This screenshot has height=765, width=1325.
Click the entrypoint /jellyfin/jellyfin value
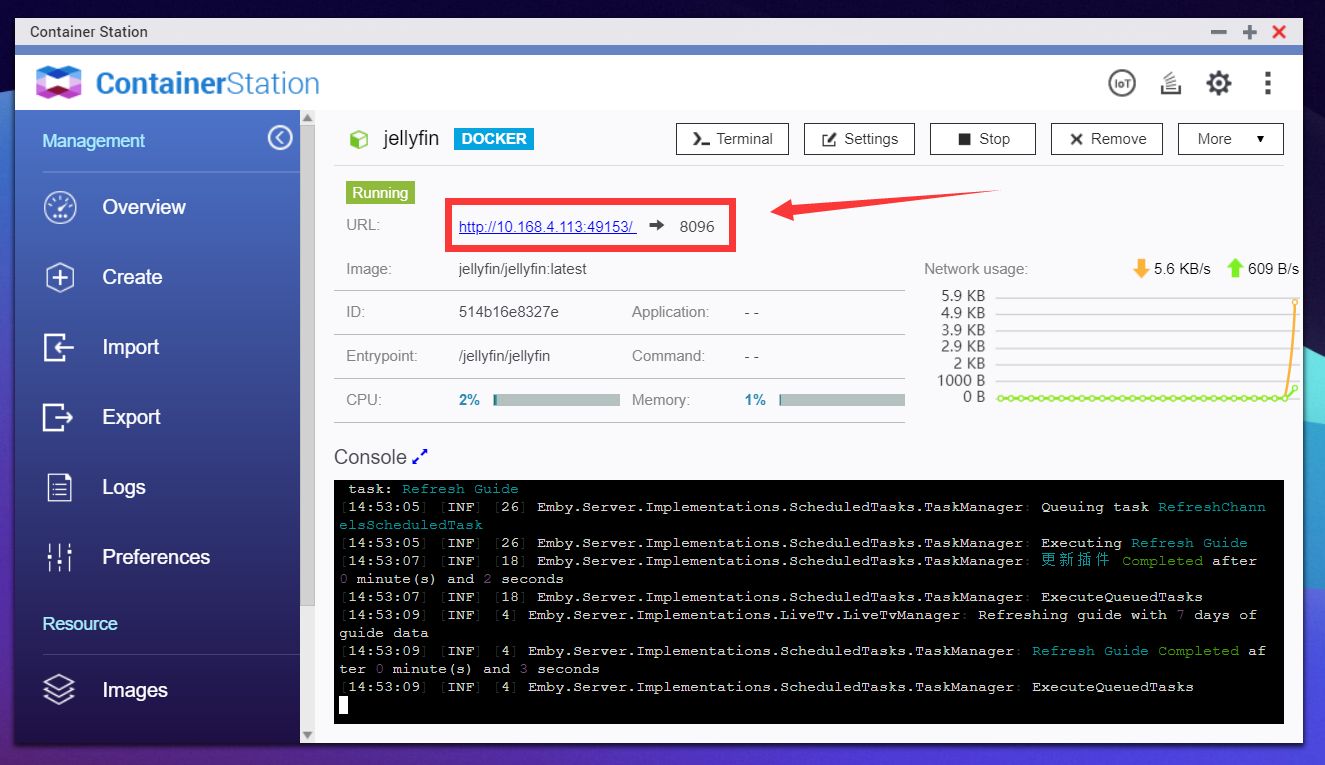point(504,356)
